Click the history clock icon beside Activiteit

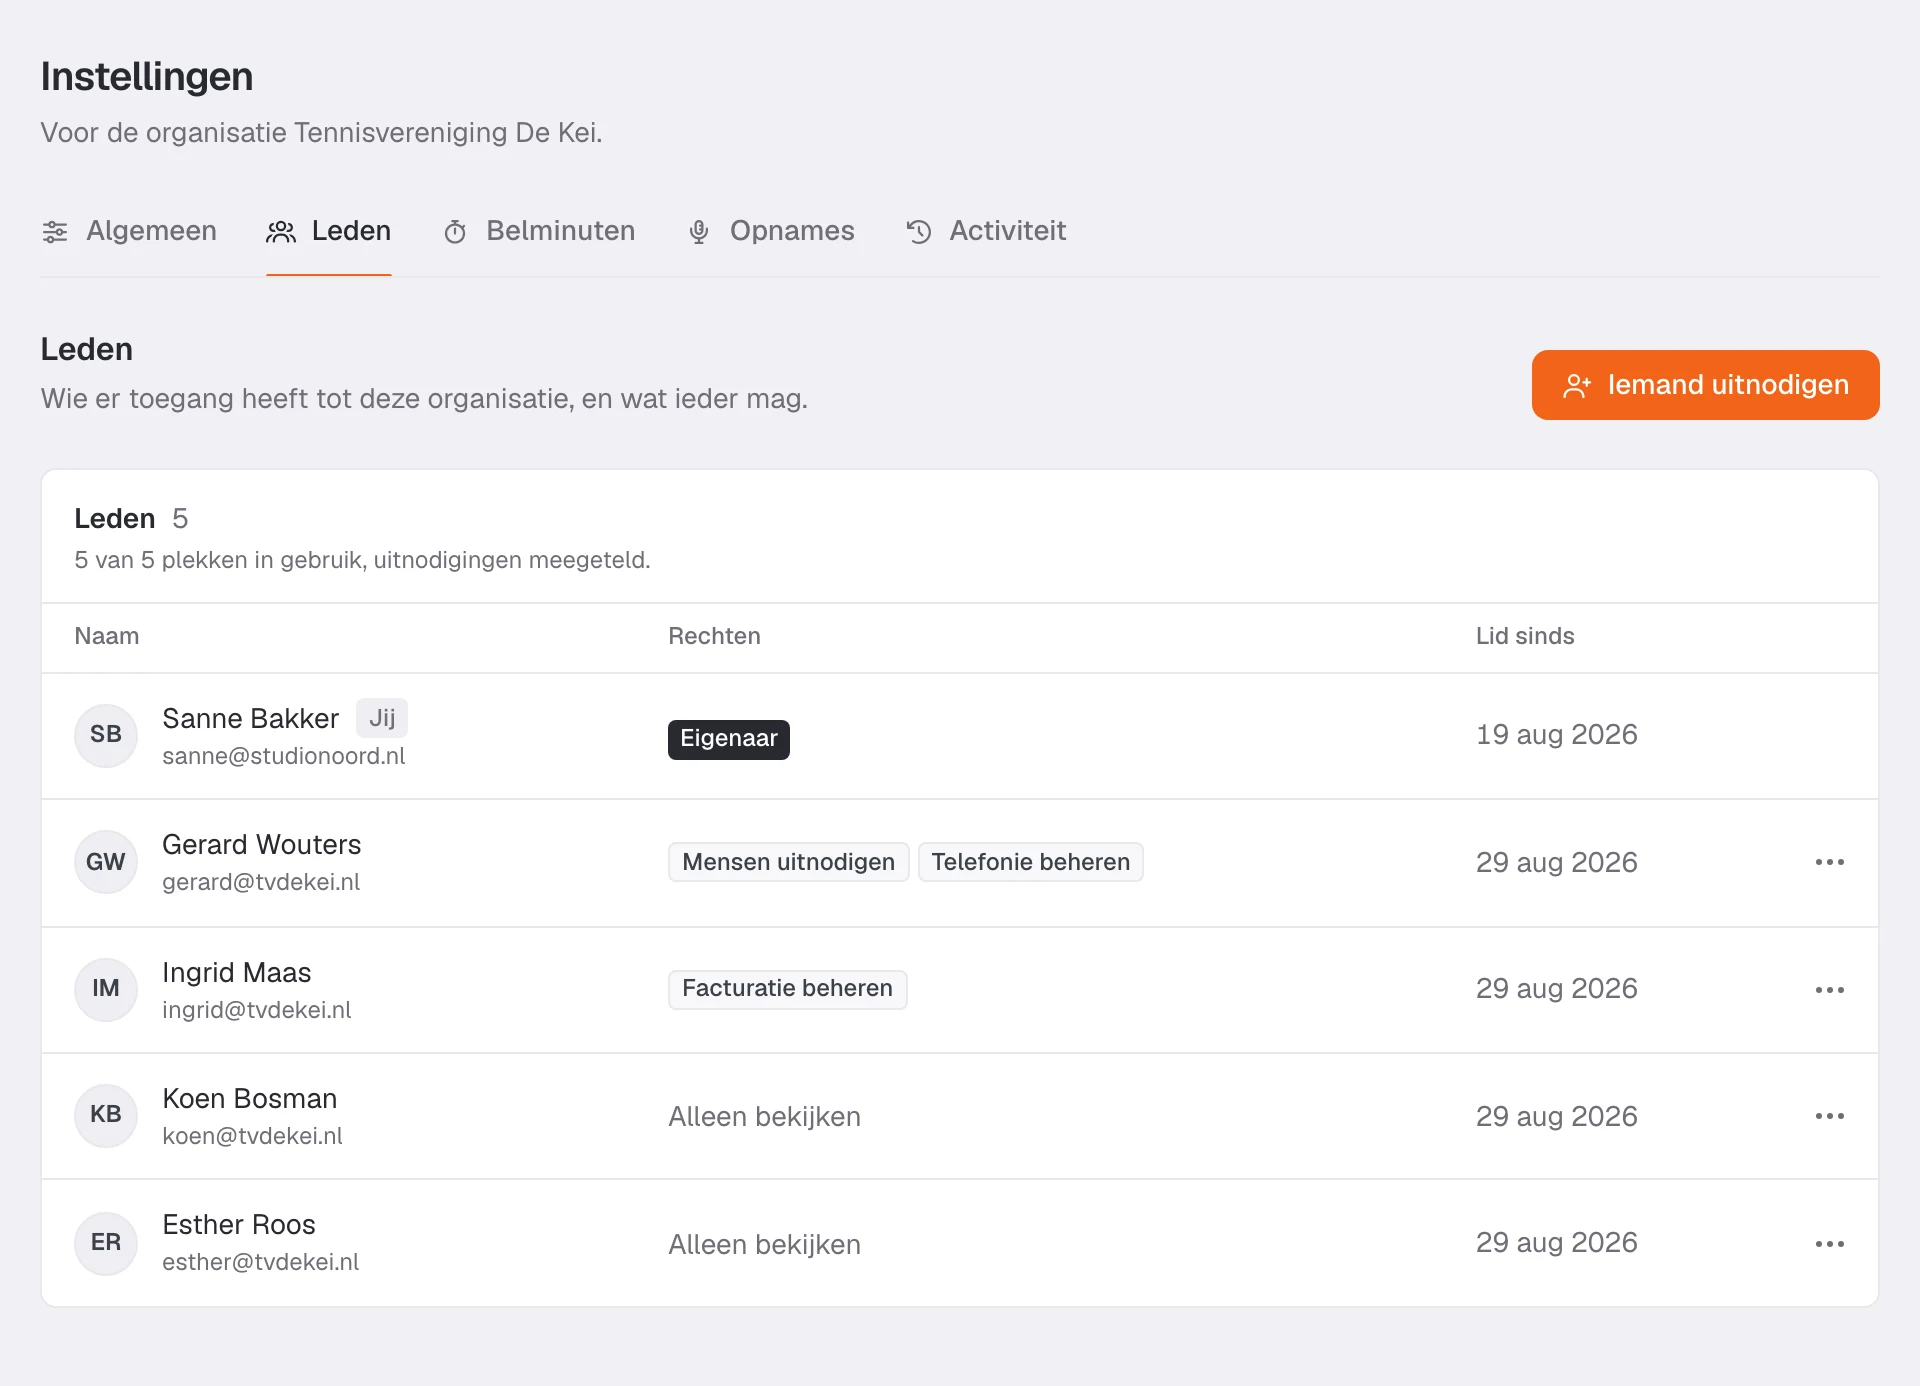(x=919, y=232)
